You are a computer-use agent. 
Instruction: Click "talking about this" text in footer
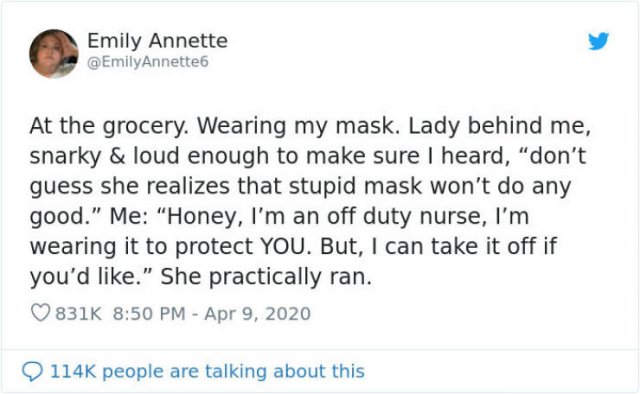[x=284, y=372]
